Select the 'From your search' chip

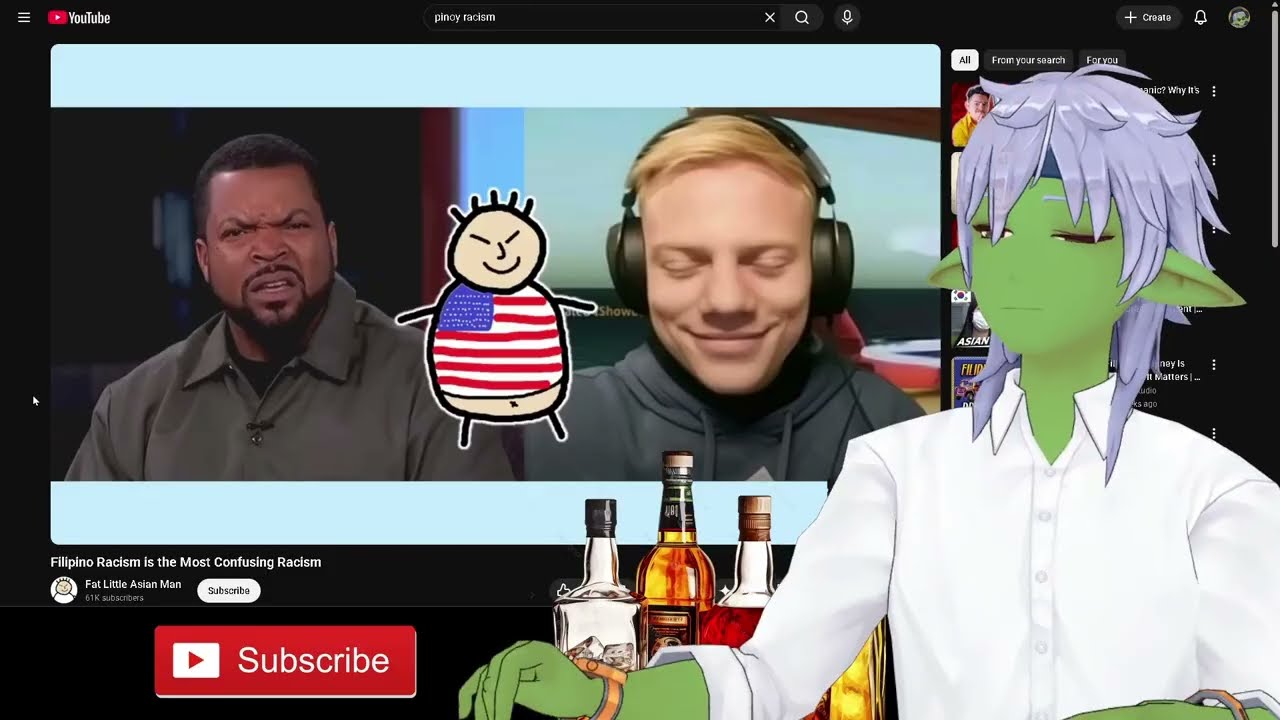click(x=1028, y=60)
